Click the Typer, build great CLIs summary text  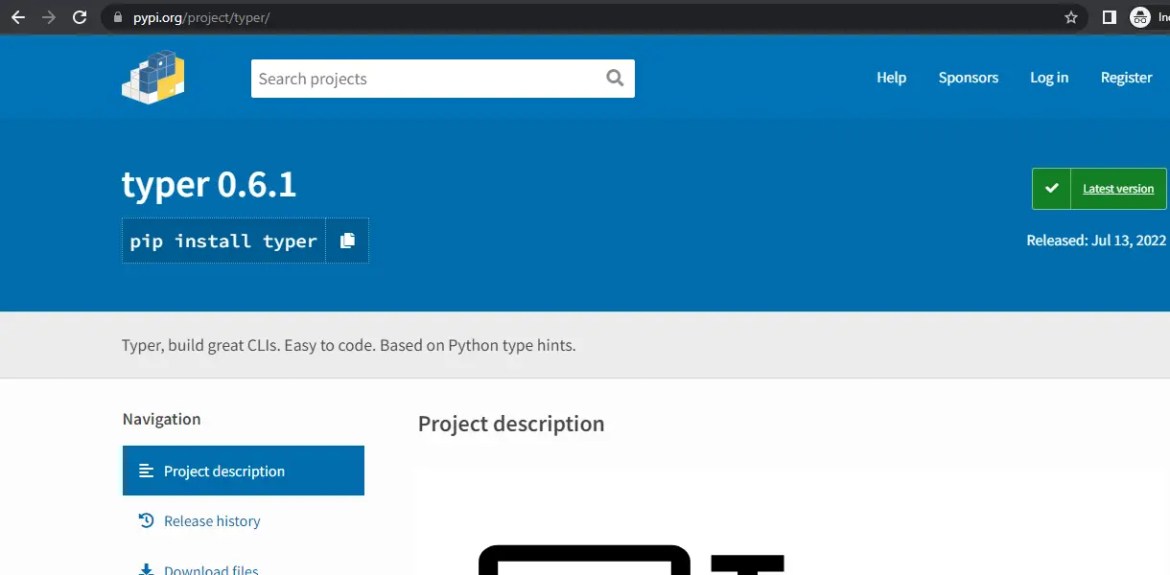tap(348, 345)
